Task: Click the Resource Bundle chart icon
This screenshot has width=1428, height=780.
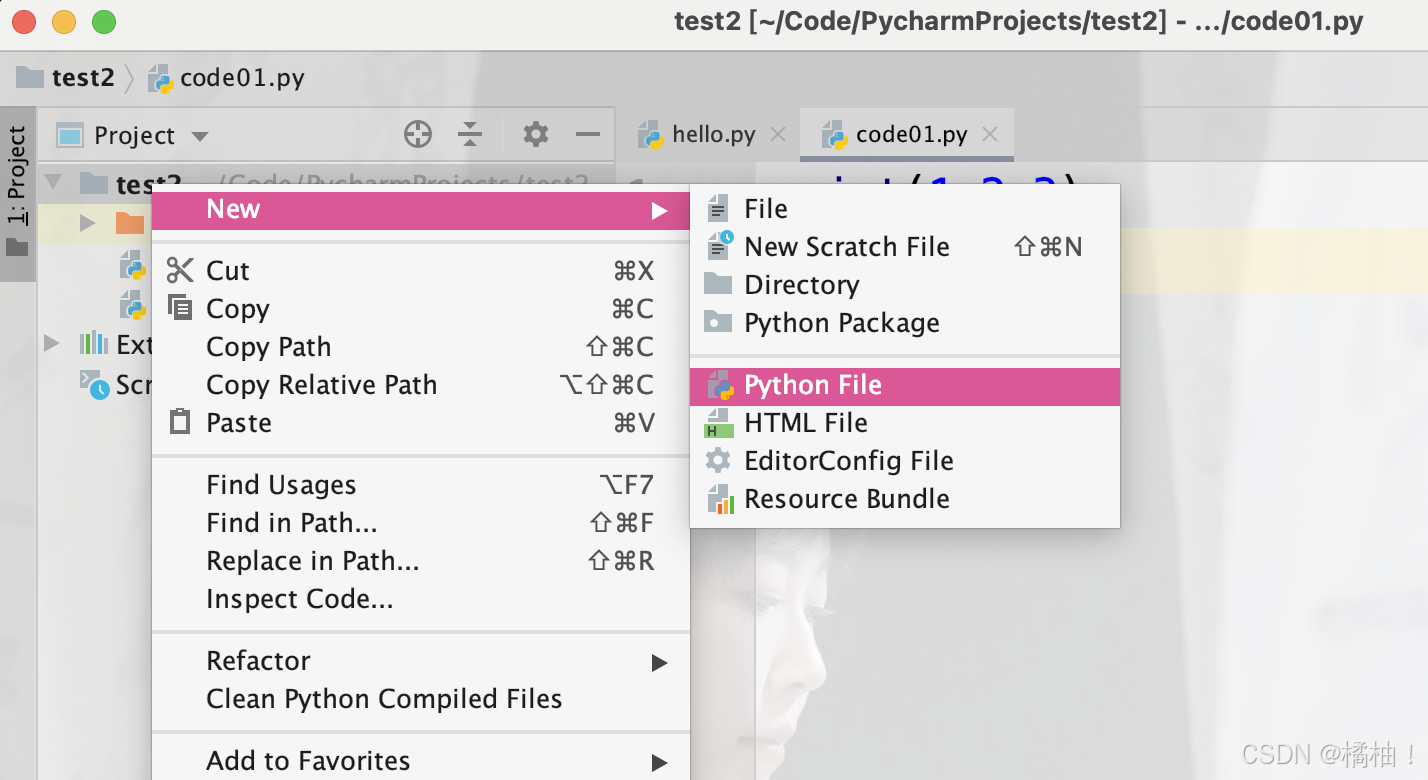Action: (720, 499)
